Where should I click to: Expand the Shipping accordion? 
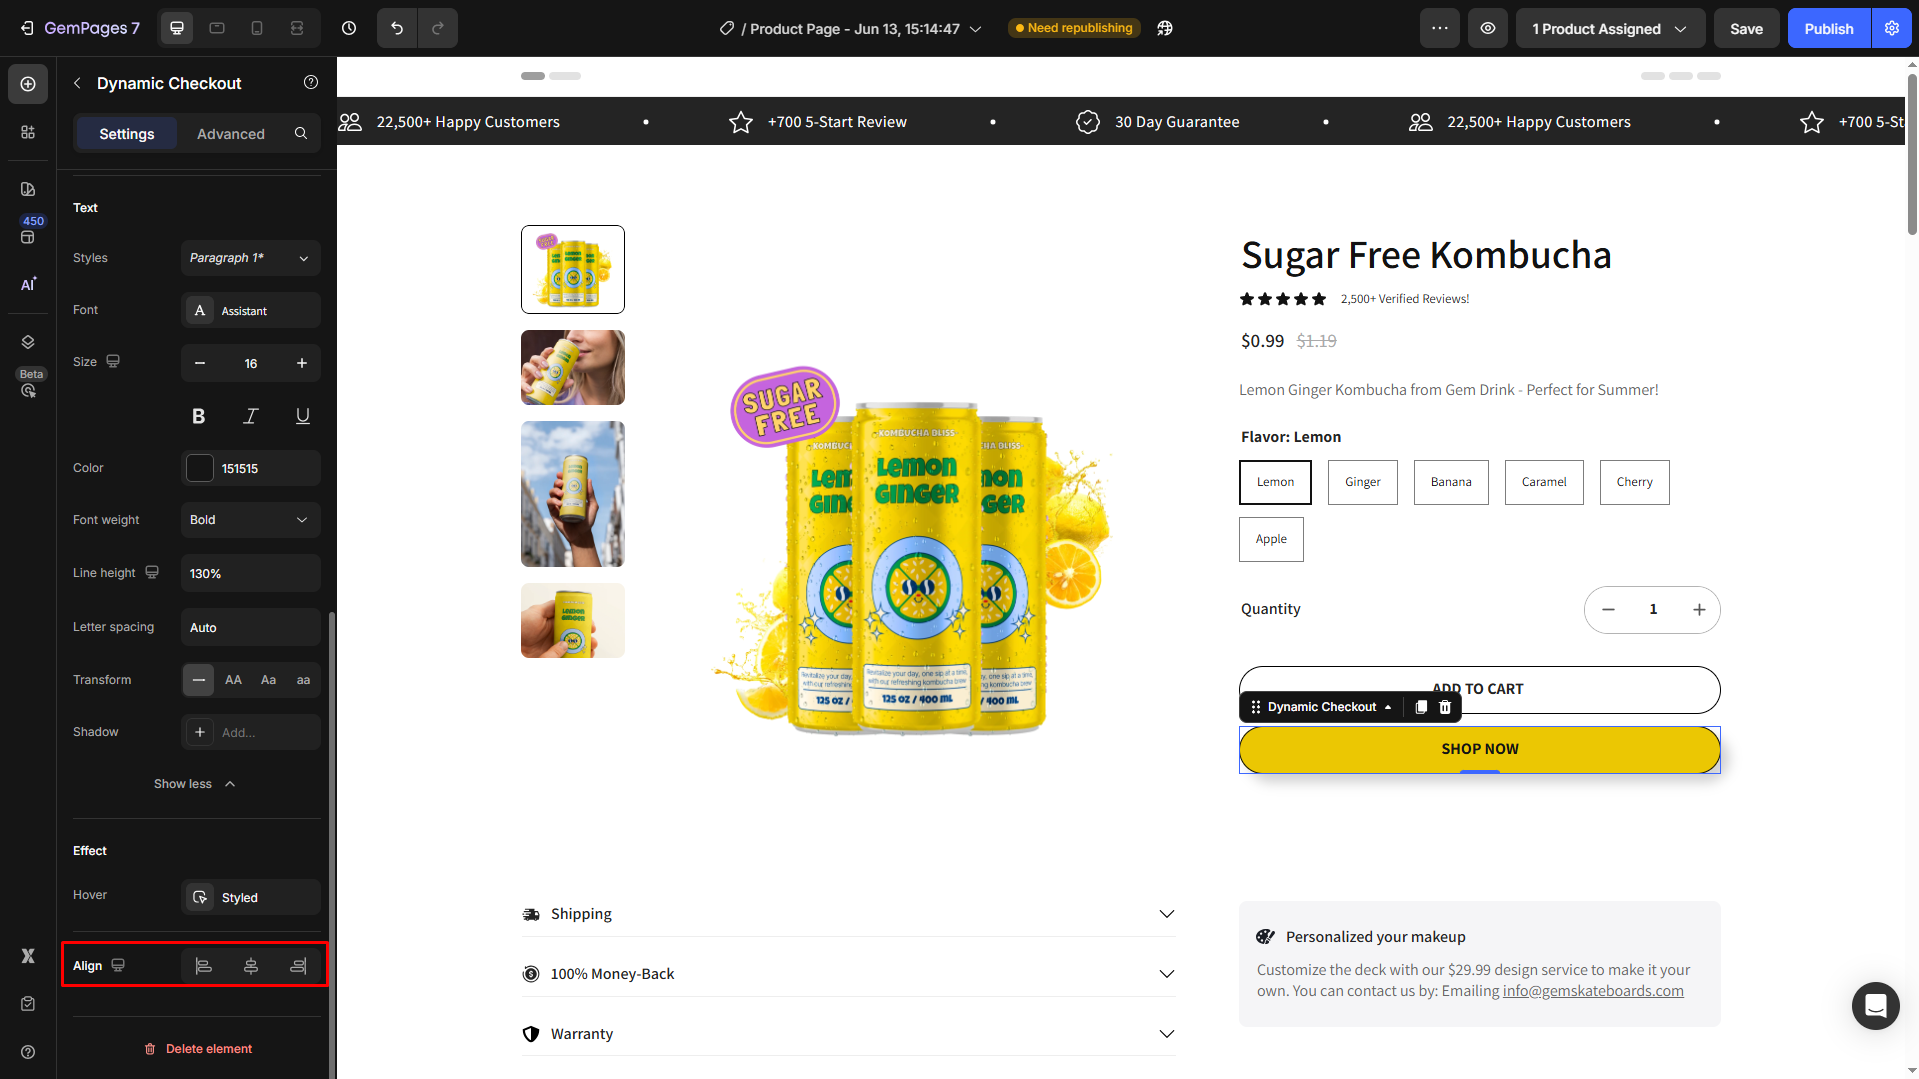click(x=848, y=914)
